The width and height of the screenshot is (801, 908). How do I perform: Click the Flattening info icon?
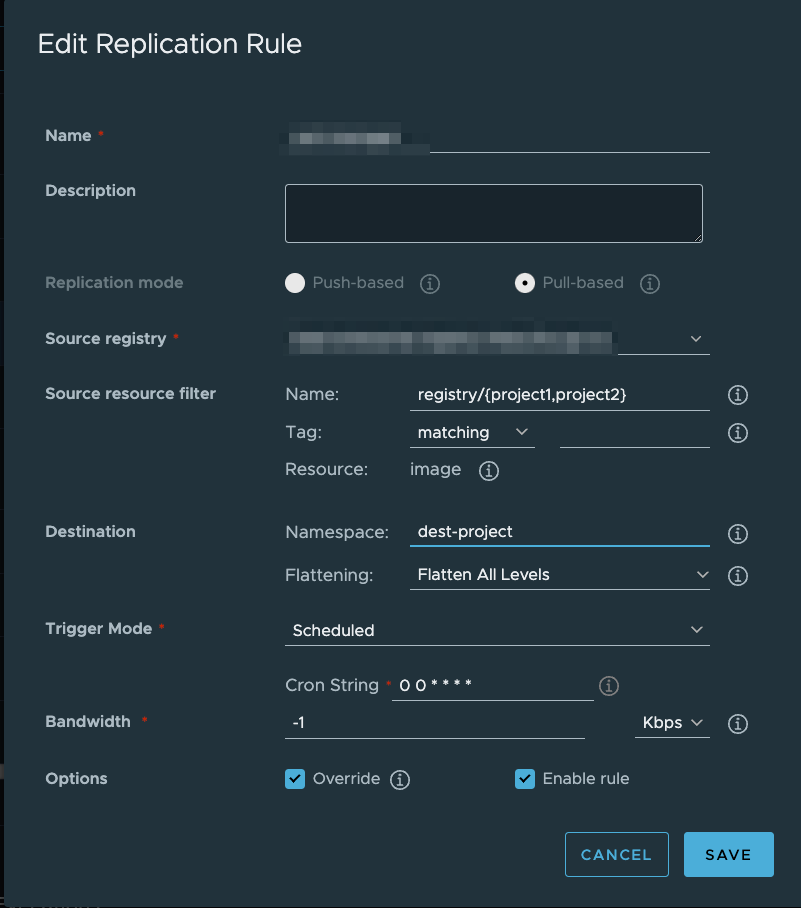[x=737, y=576]
